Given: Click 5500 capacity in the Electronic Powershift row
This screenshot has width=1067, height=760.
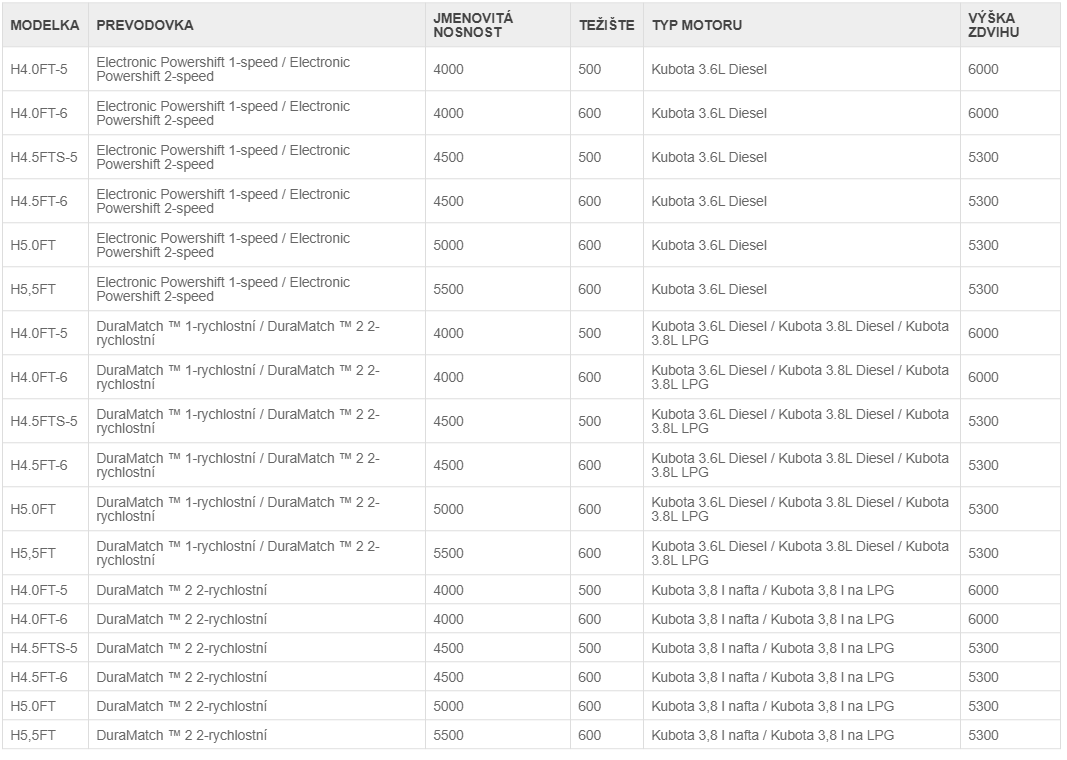Looking at the screenshot, I should click(448, 289).
